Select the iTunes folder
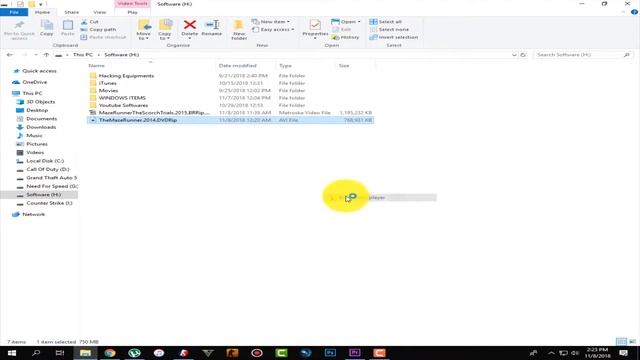This screenshot has height=360, width=640. [x=107, y=83]
